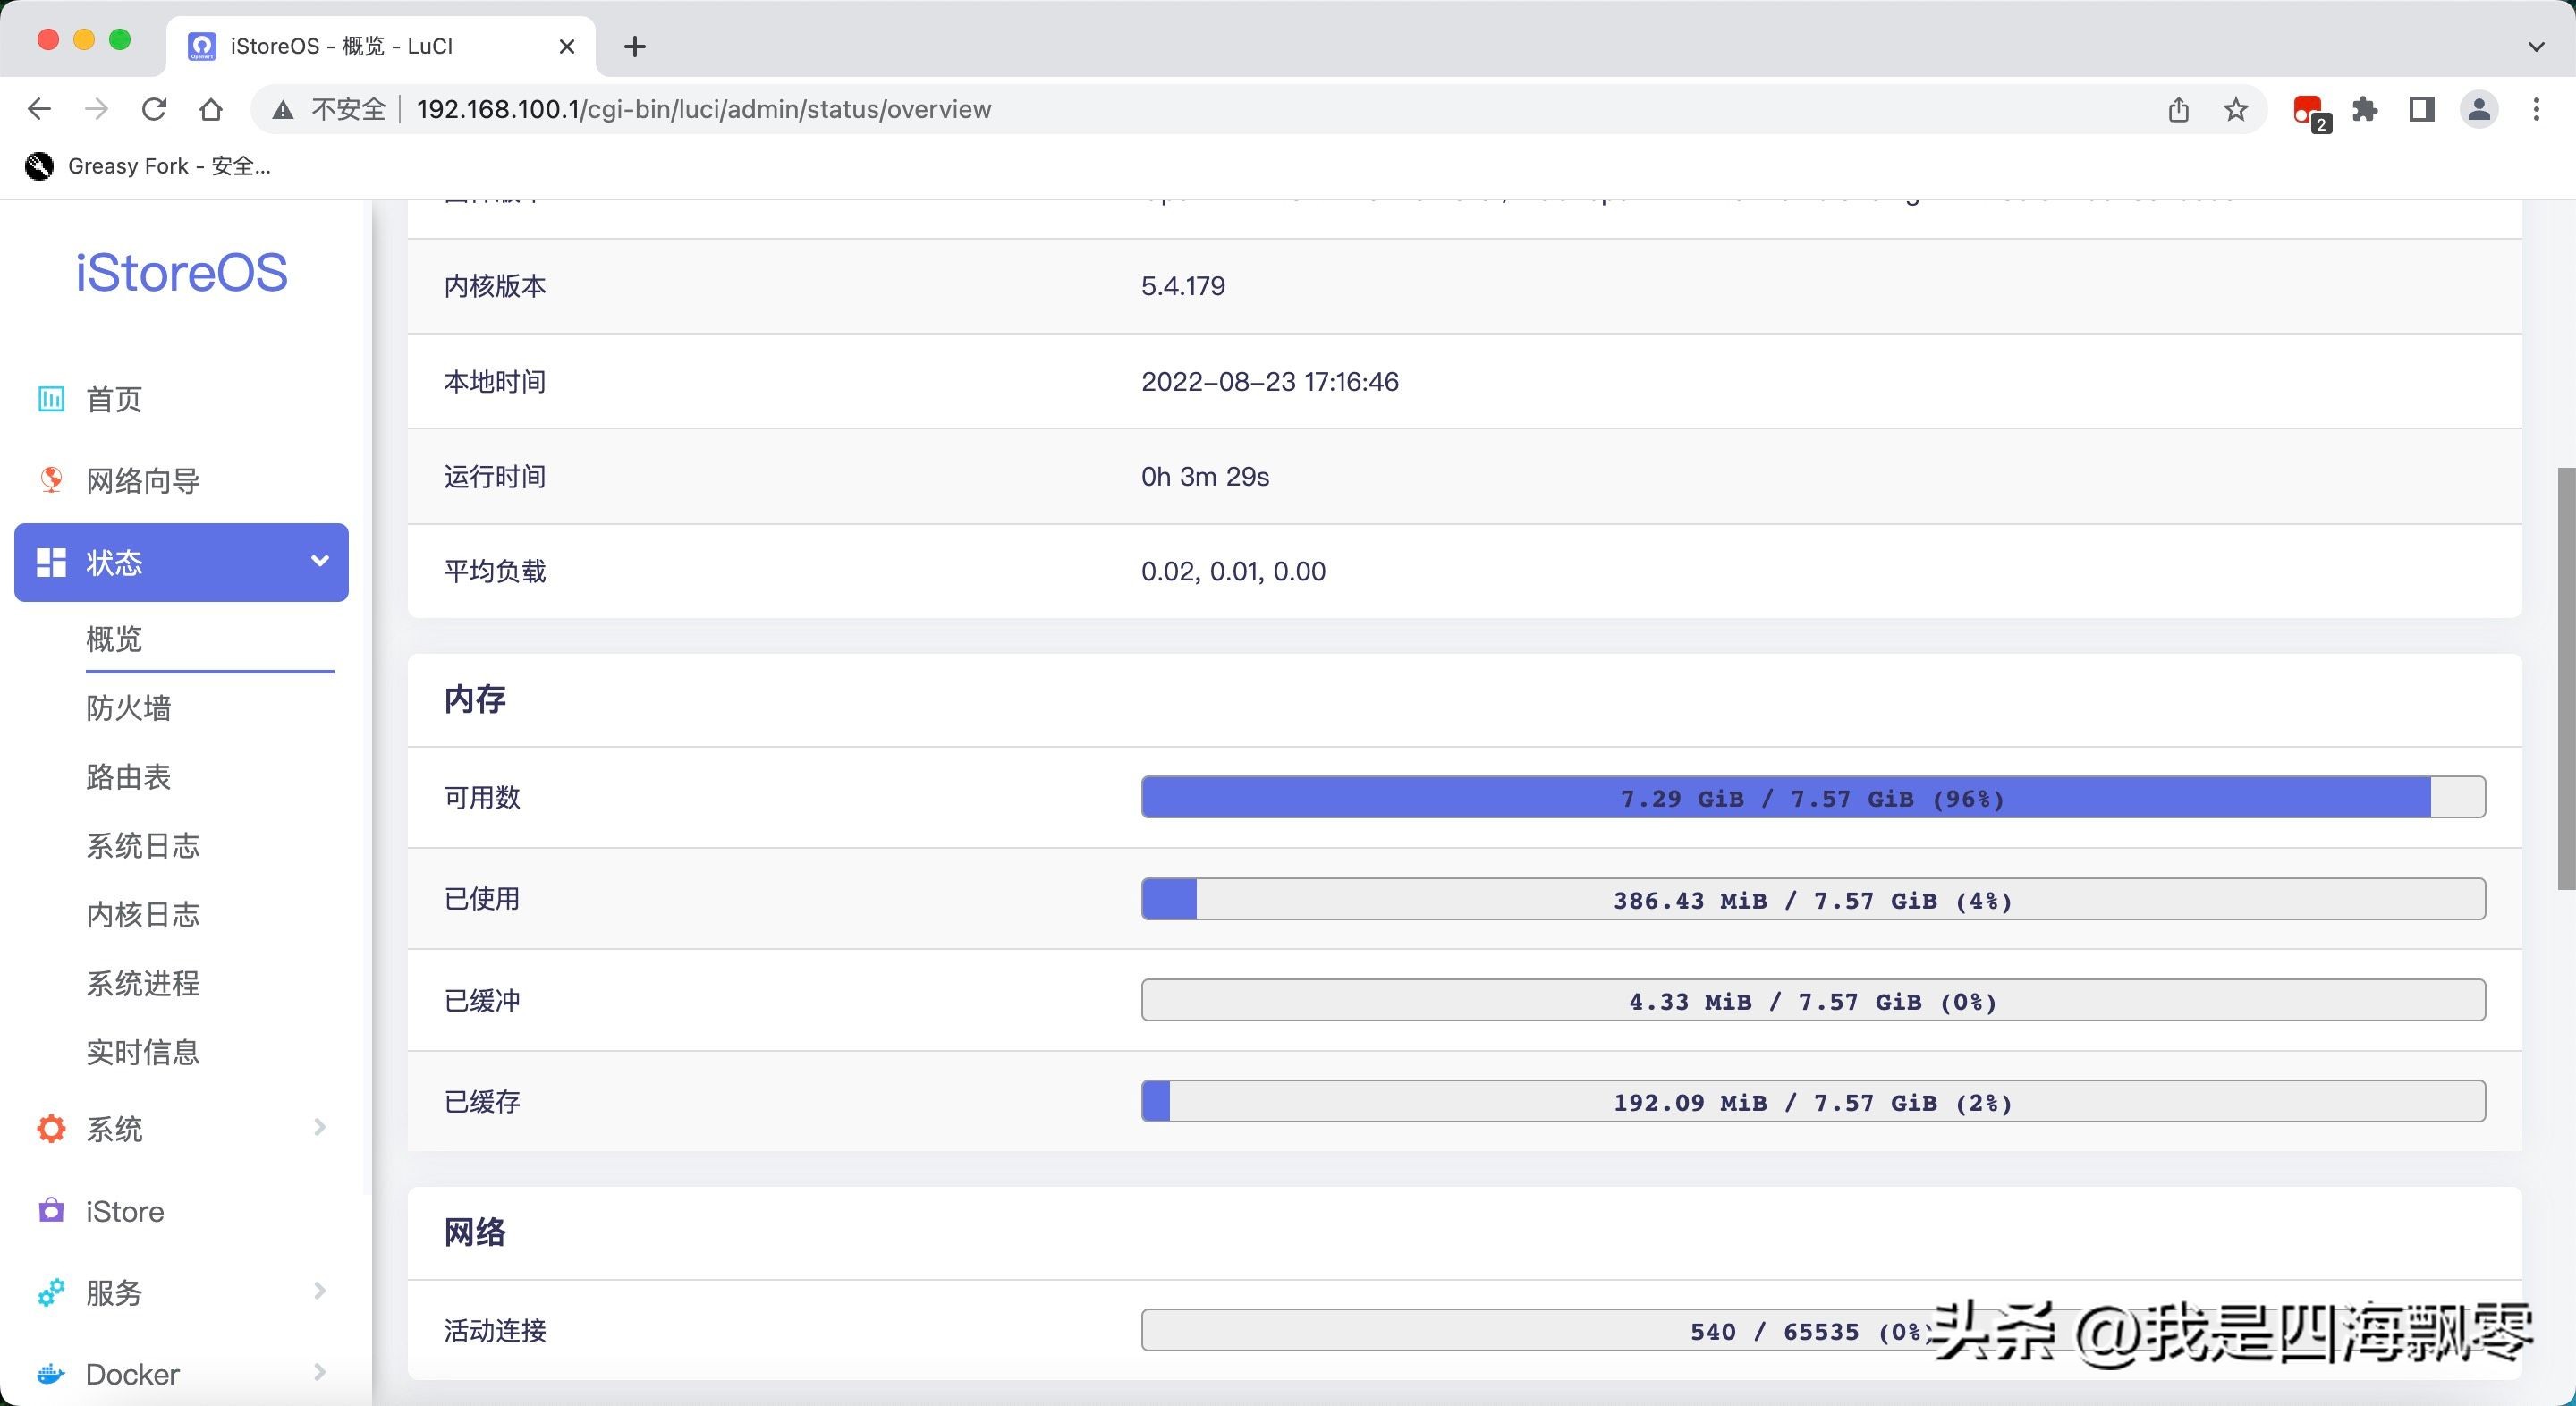Click the browser forward arrow
Viewport: 2576px width, 1406px height.
coord(96,109)
